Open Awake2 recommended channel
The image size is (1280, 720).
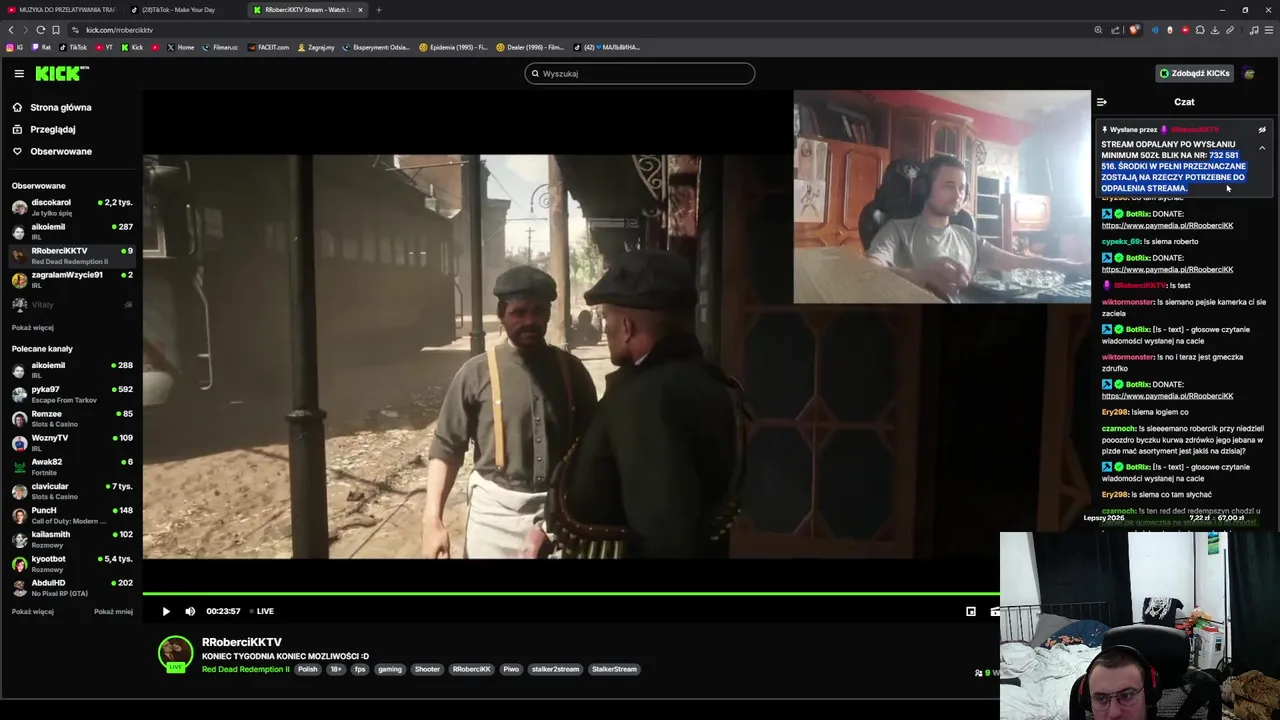click(72, 466)
